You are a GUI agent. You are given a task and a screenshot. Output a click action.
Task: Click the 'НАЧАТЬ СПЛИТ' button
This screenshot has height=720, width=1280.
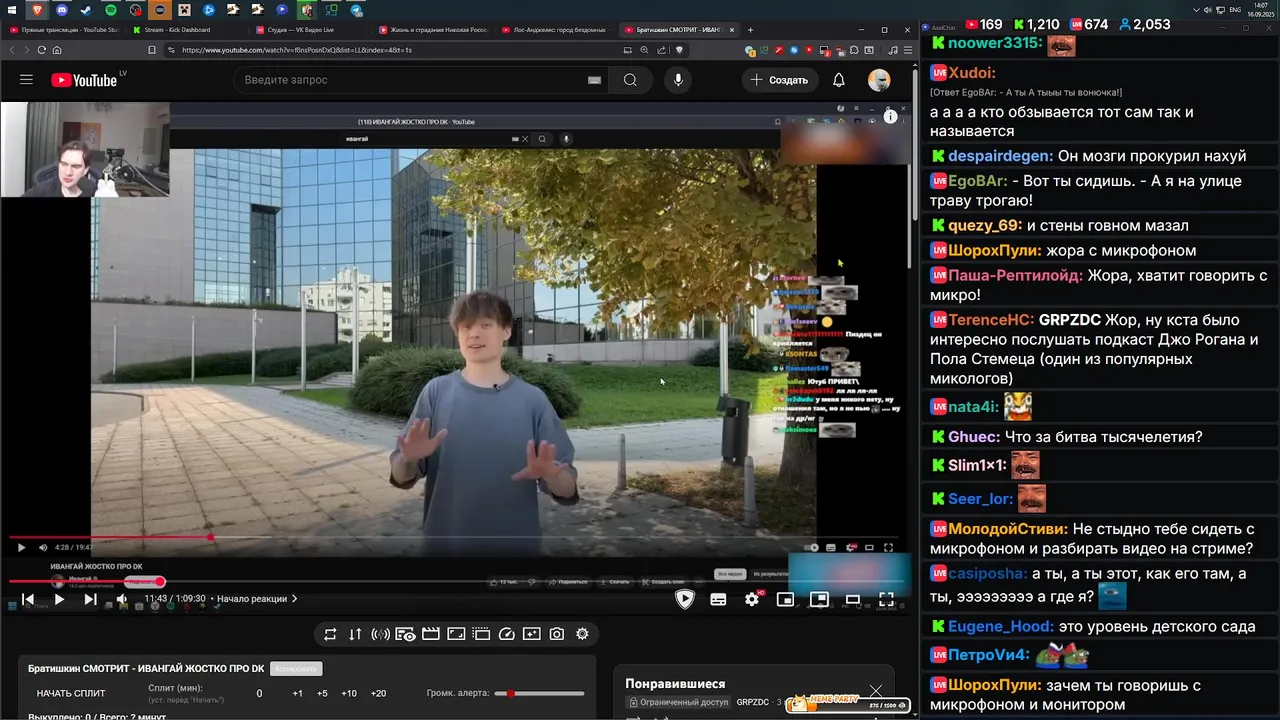(x=71, y=694)
